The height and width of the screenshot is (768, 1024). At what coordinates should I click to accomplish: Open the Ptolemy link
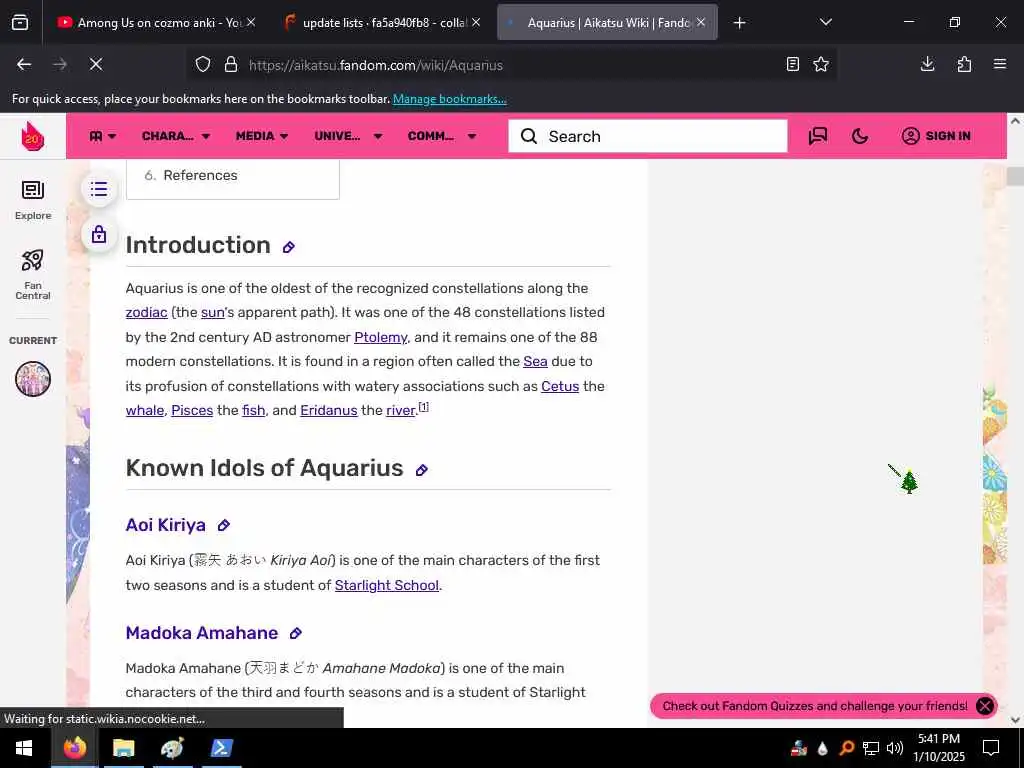click(381, 338)
